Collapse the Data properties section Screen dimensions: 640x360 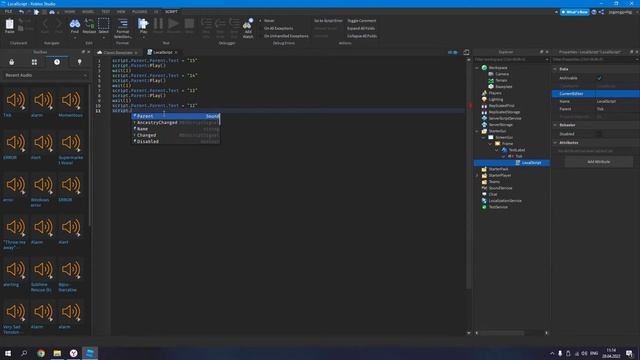pyautogui.click(x=555, y=69)
